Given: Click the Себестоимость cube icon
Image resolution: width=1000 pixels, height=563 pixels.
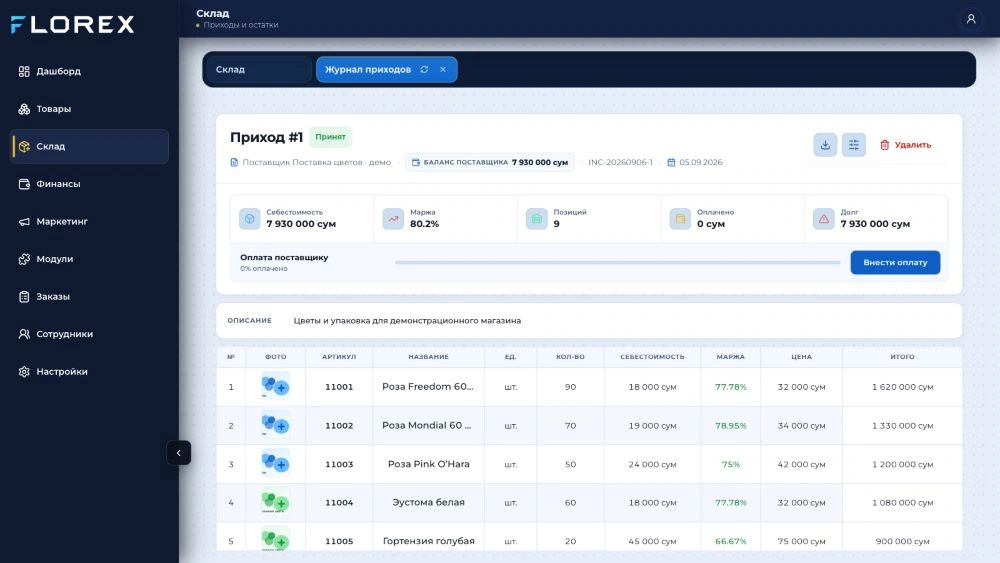Looking at the screenshot, I should pyautogui.click(x=249, y=219).
